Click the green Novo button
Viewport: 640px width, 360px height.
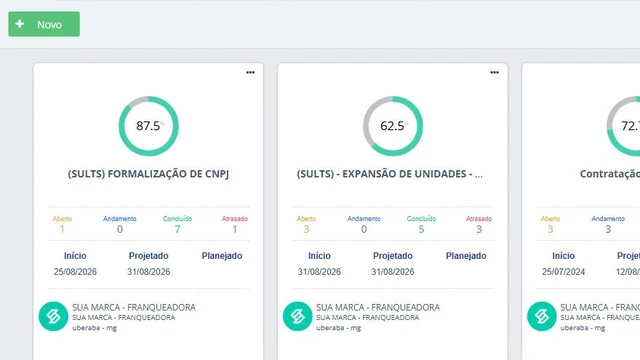click(x=44, y=24)
